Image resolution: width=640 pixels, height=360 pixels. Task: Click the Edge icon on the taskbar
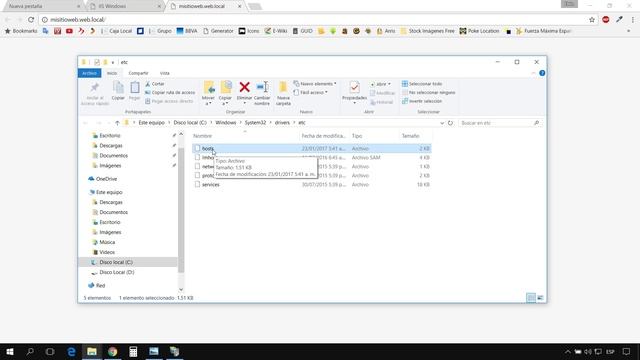point(71,352)
